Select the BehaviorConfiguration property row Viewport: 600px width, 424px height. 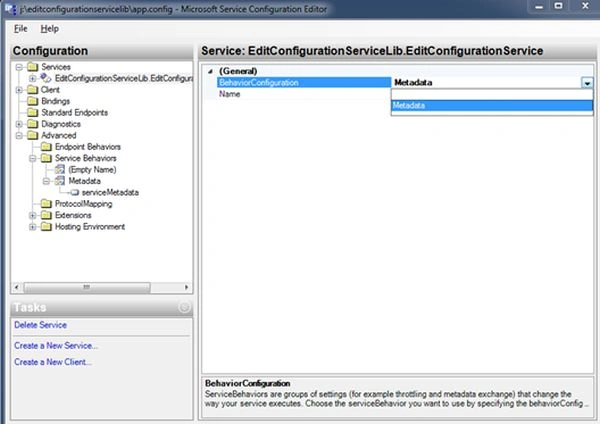(x=304, y=83)
